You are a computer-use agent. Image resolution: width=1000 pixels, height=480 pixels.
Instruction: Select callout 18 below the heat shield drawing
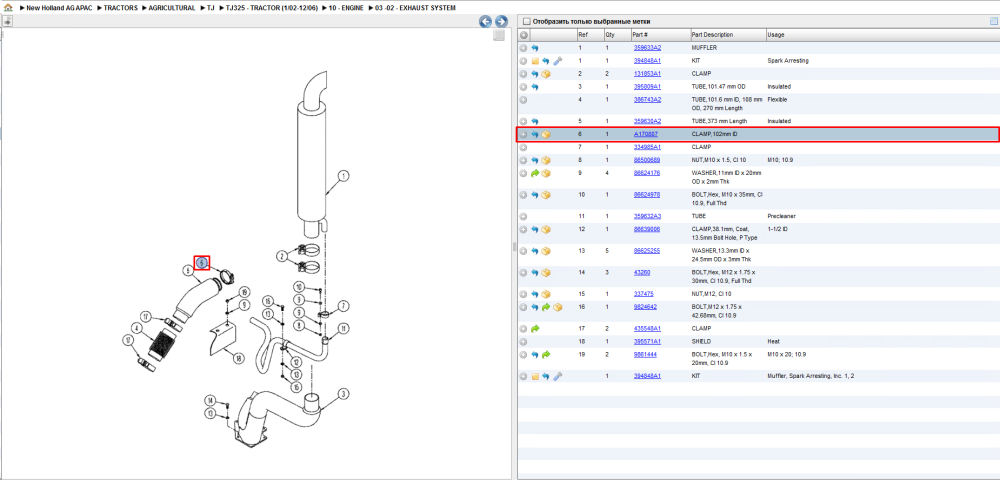tap(239, 358)
